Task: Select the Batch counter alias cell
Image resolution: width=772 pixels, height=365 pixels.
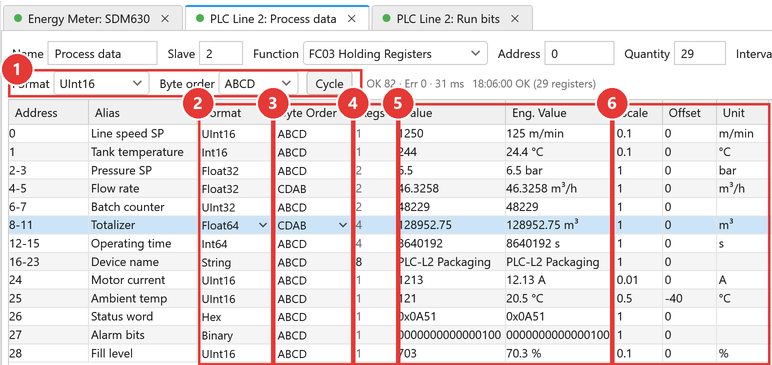Action: coord(143,207)
